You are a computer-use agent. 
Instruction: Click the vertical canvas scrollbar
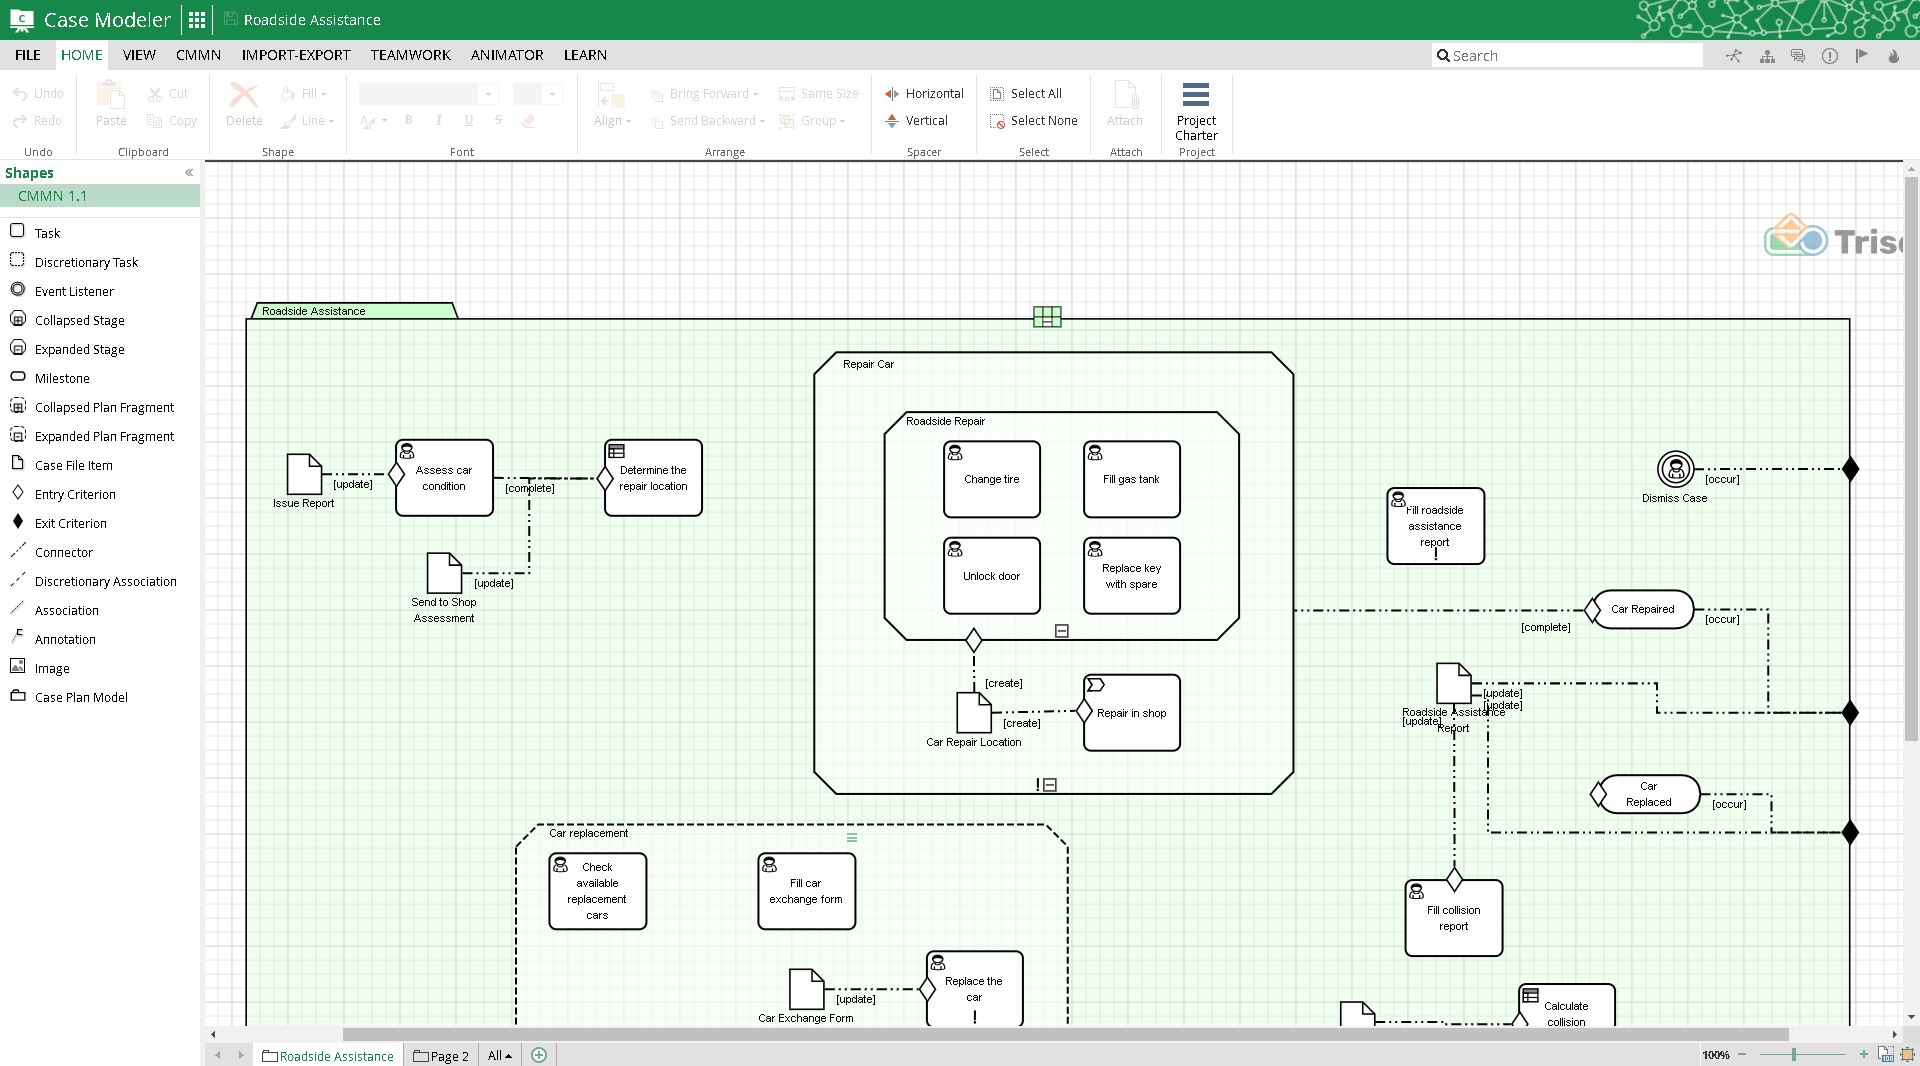pyautogui.click(x=1911, y=458)
